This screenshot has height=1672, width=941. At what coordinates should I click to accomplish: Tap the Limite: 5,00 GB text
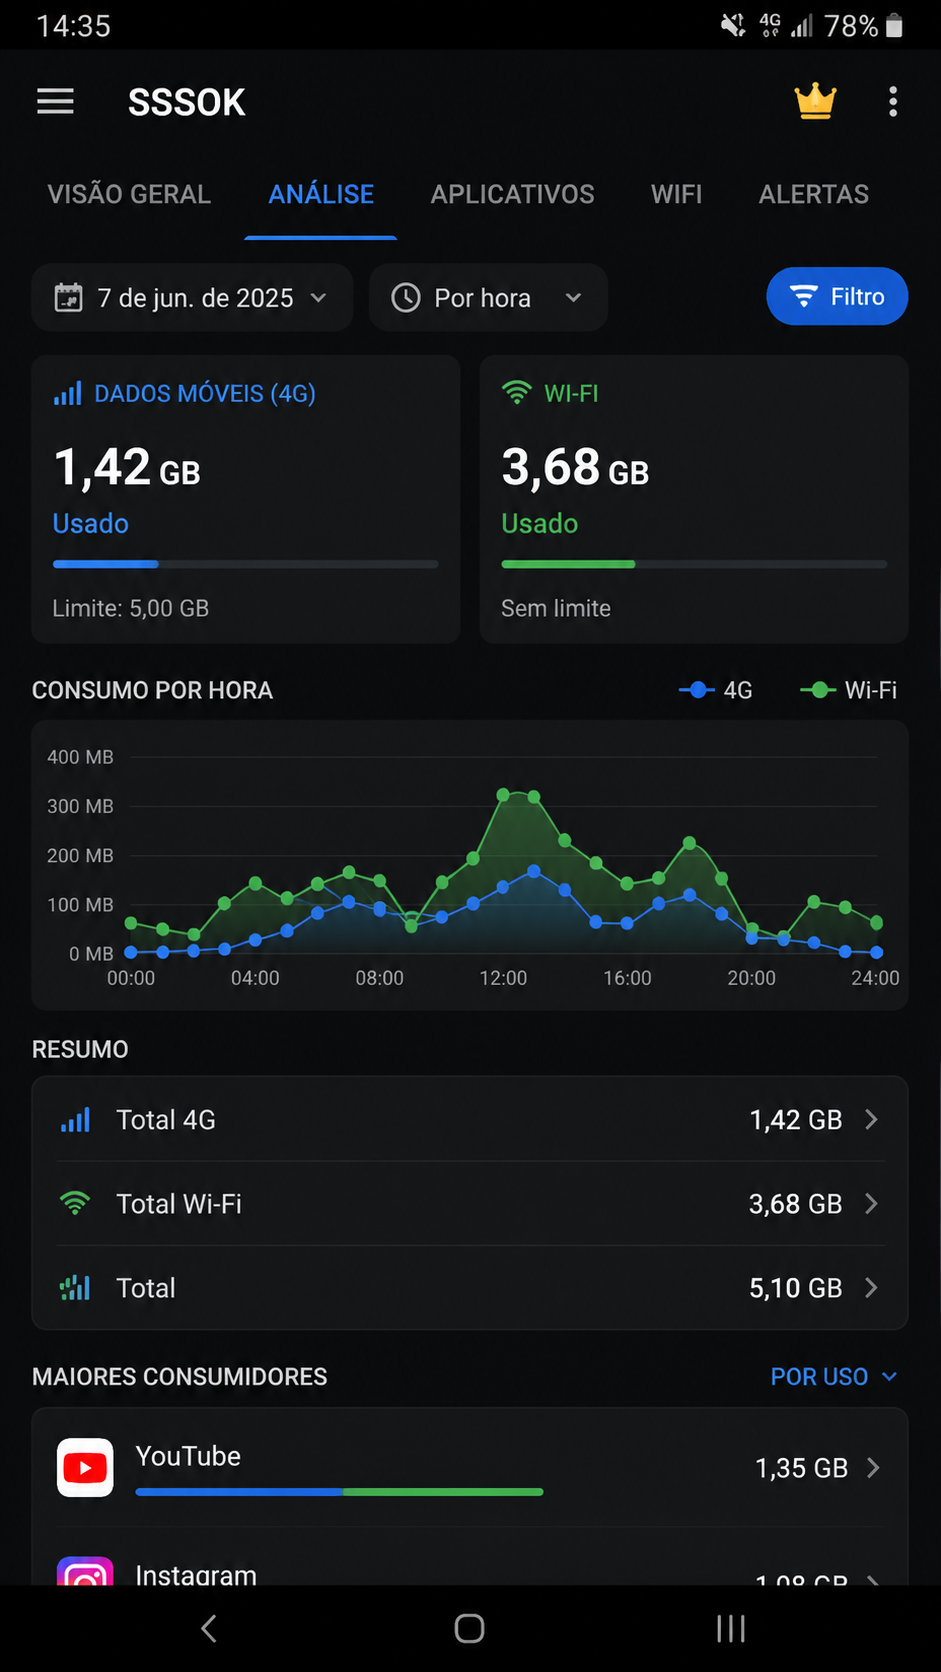point(131,608)
